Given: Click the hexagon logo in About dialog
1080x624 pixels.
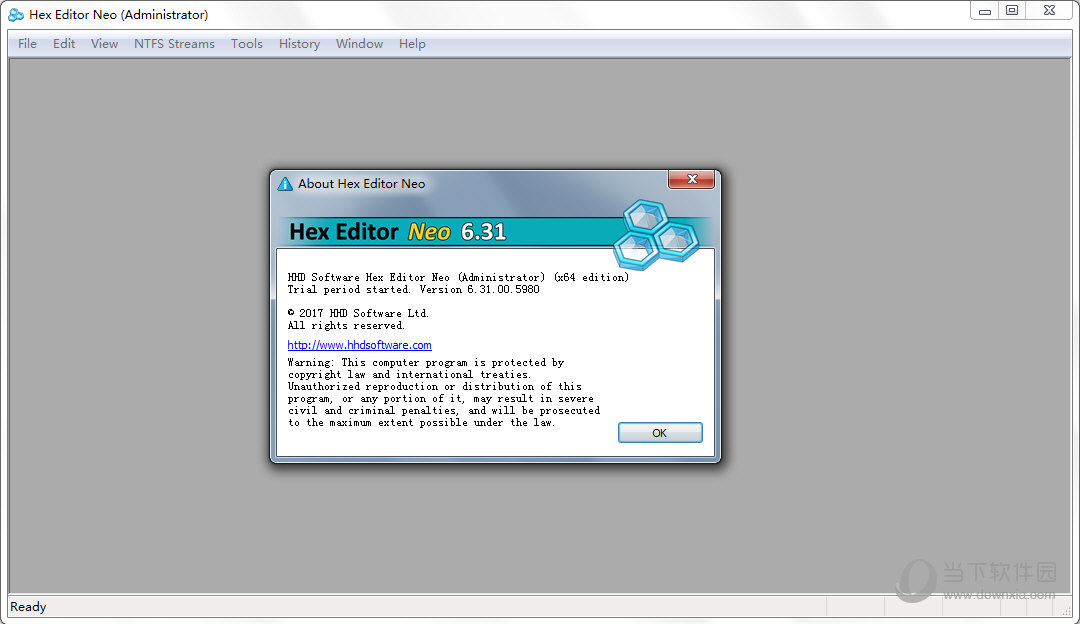Looking at the screenshot, I should click(656, 235).
